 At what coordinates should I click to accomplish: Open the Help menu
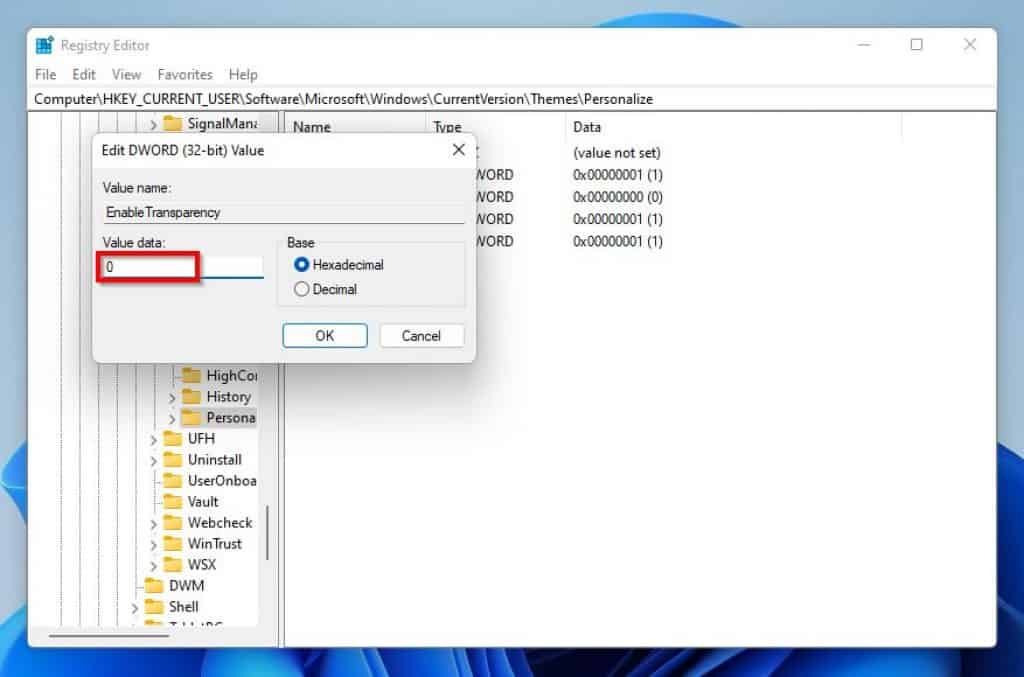[x=243, y=74]
